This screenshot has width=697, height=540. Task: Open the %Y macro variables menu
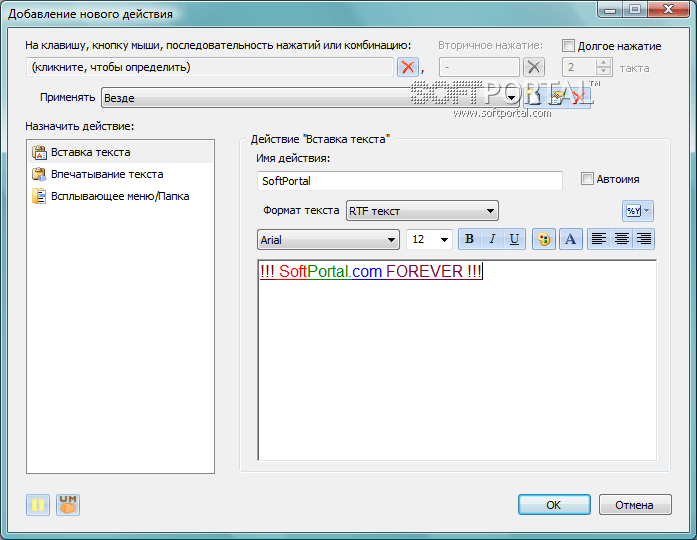pyautogui.click(x=637, y=211)
